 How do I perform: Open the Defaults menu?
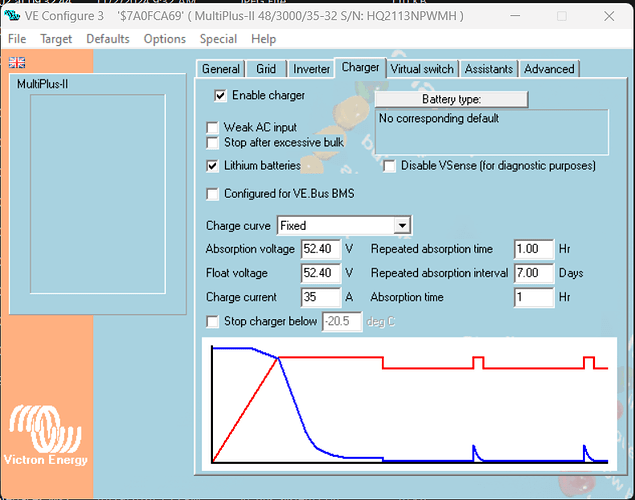point(108,39)
